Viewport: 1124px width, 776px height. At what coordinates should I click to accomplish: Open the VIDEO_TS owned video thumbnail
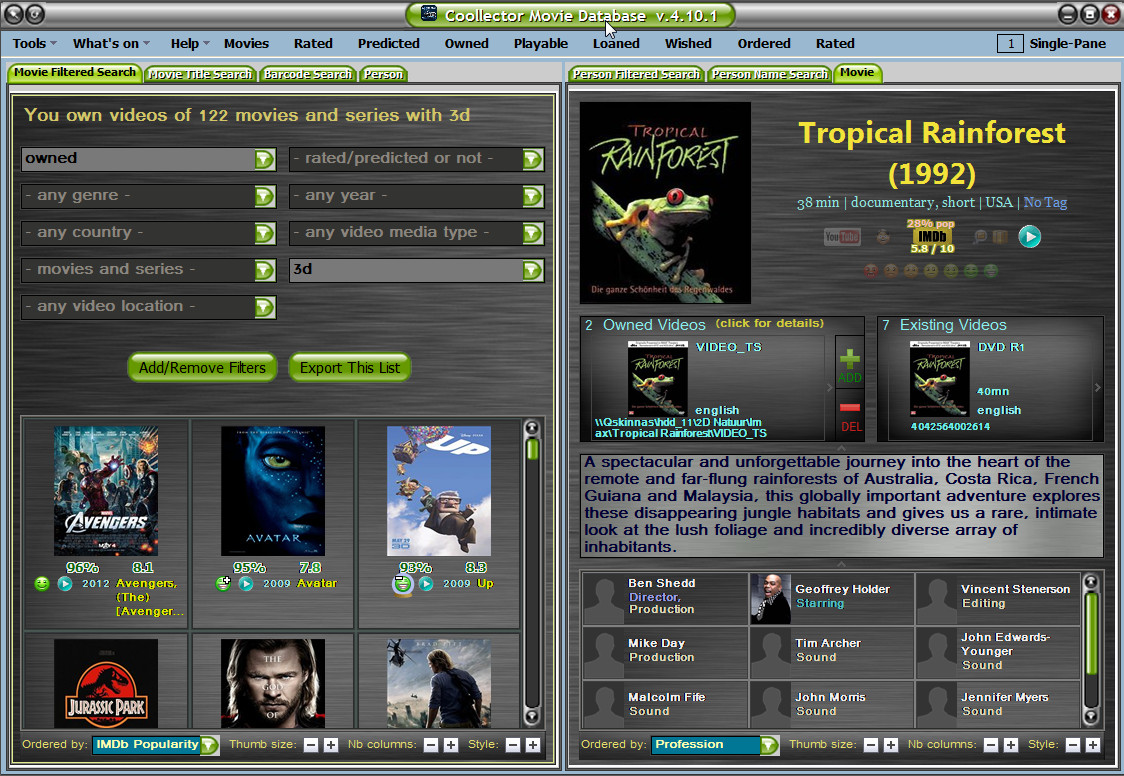point(657,379)
